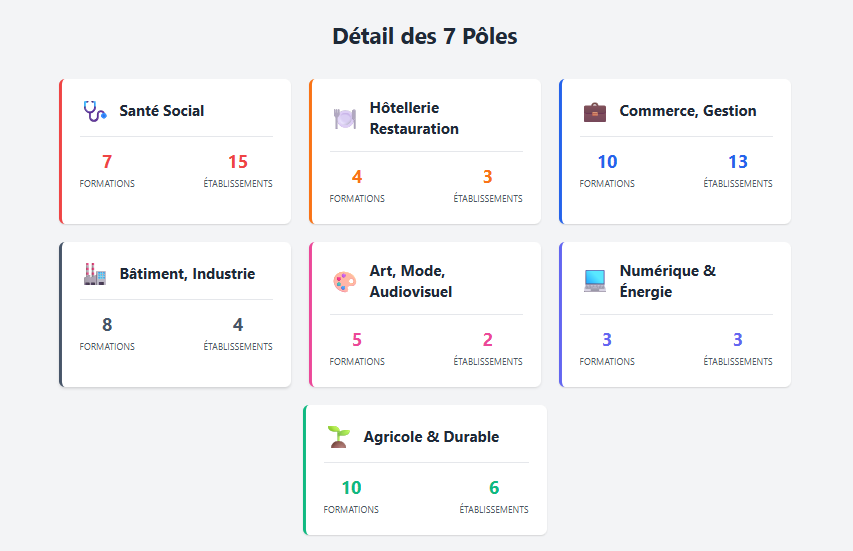Image resolution: width=853 pixels, height=551 pixels.
Task: Click the plate and cutlery Hôtellerie icon
Action: 344,118
